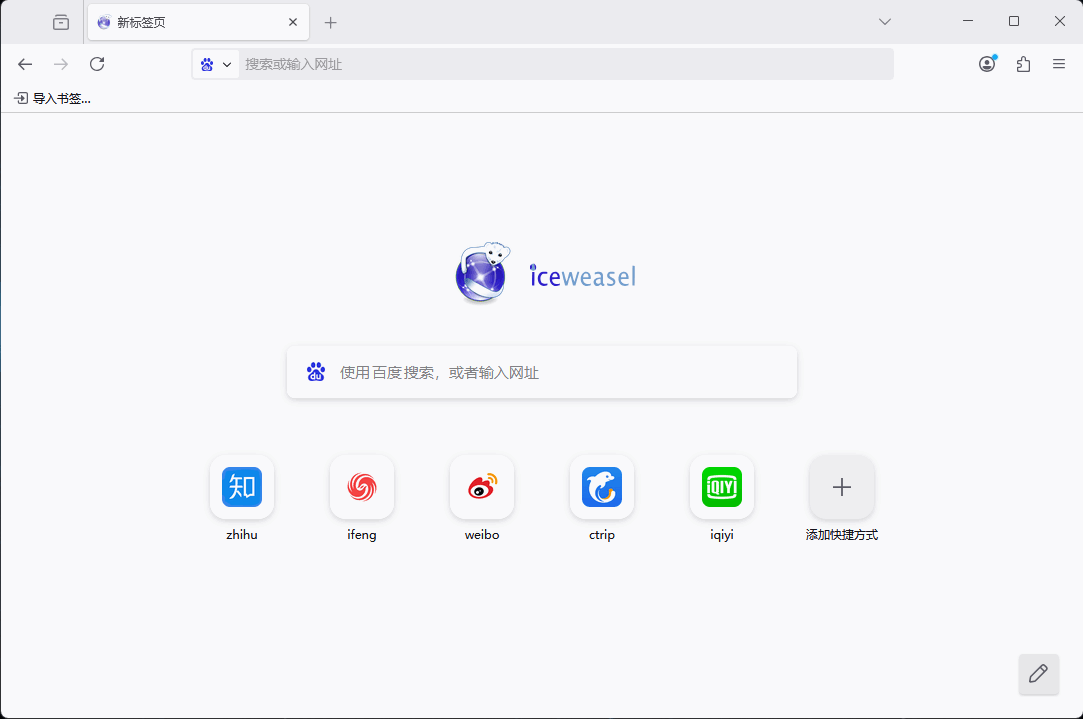
Task: Click the 导入书签 bookmarks import link
Action: pyautogui.click(x=52, y=98)
